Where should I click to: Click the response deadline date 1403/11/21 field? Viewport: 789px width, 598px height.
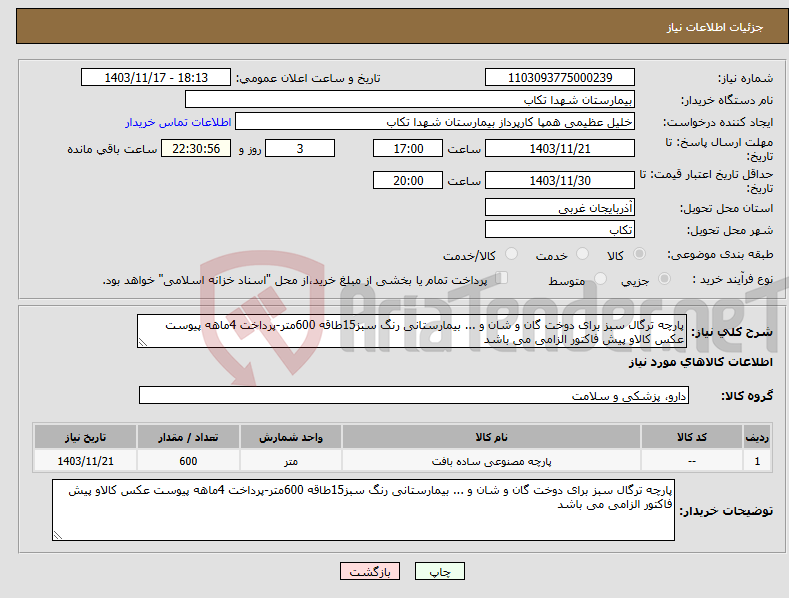pyautogui.click(x=560, y=148)
